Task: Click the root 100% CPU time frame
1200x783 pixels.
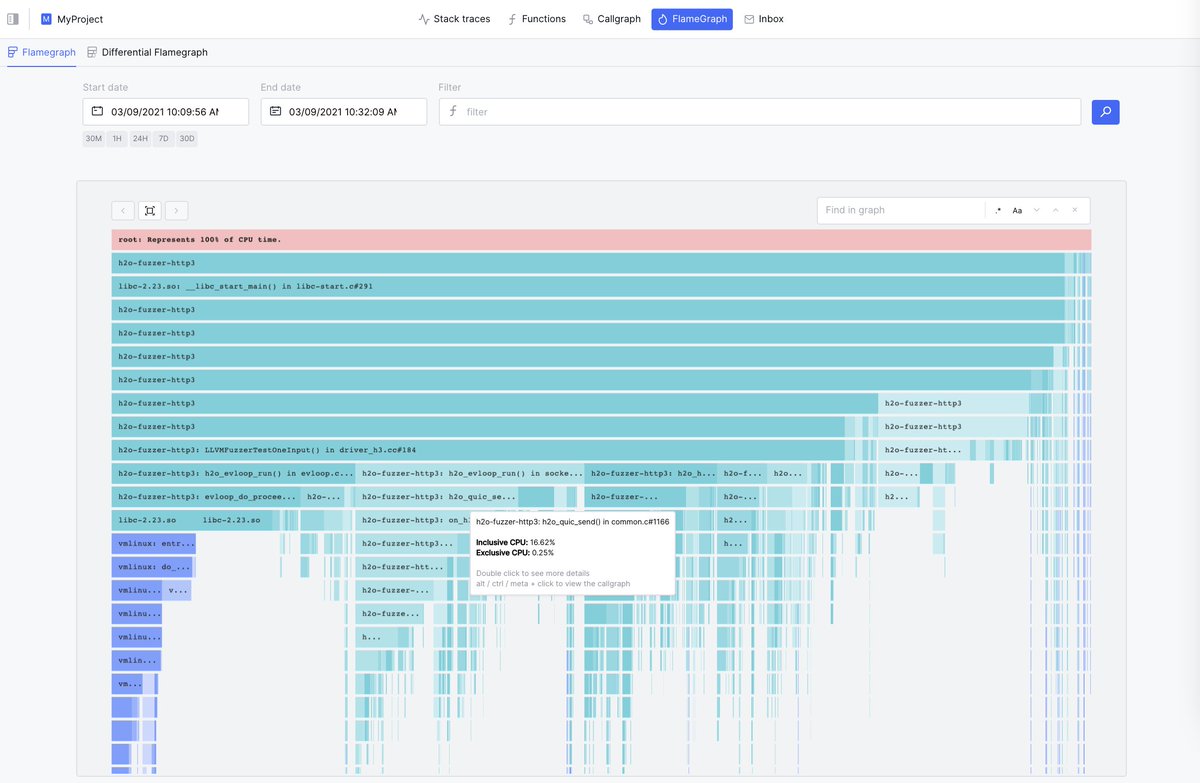Action: pos(601,240)
